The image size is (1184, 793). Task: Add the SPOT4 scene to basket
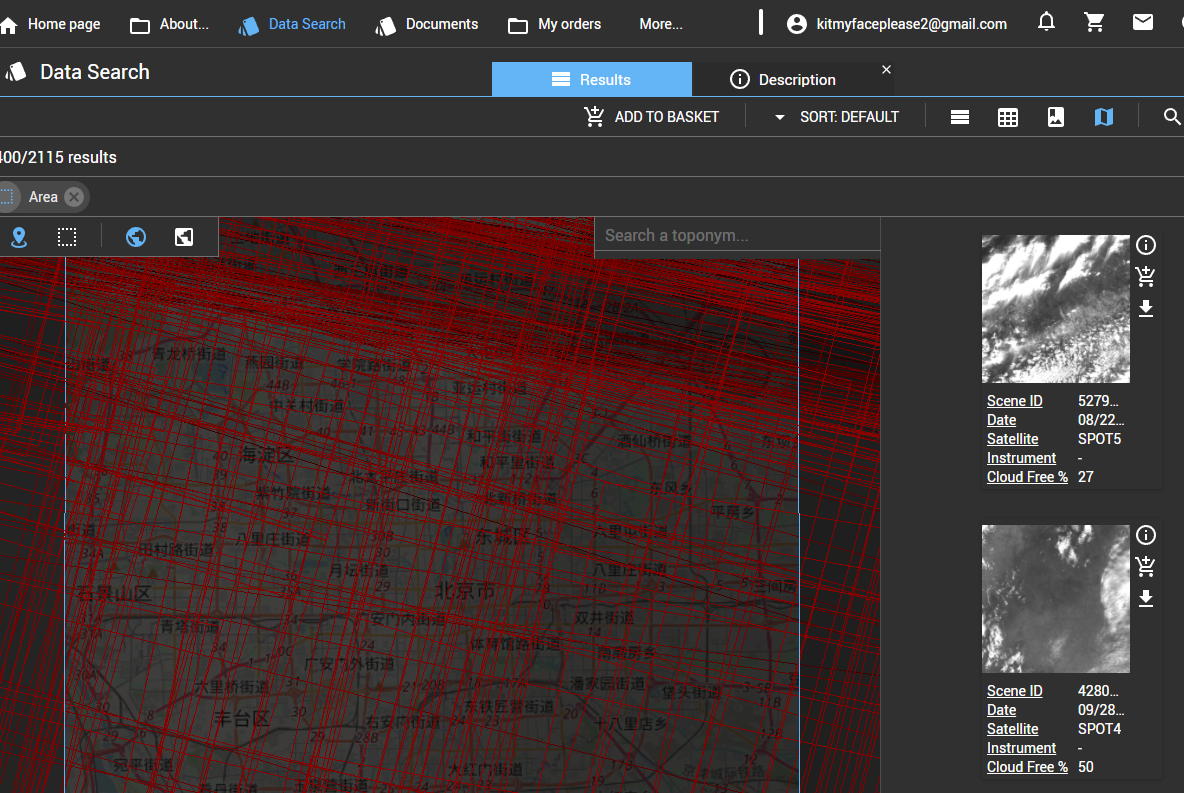[x=1145, y=566]
